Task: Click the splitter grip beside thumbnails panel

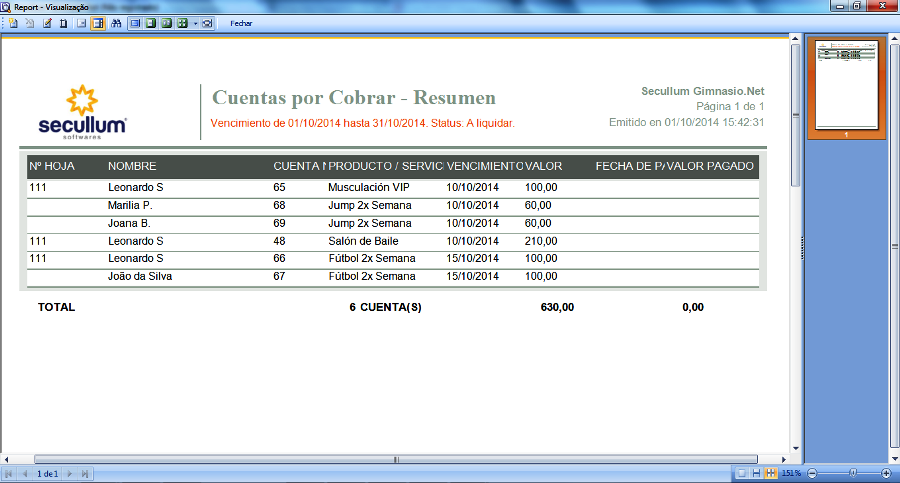Action: click(802, 248)
